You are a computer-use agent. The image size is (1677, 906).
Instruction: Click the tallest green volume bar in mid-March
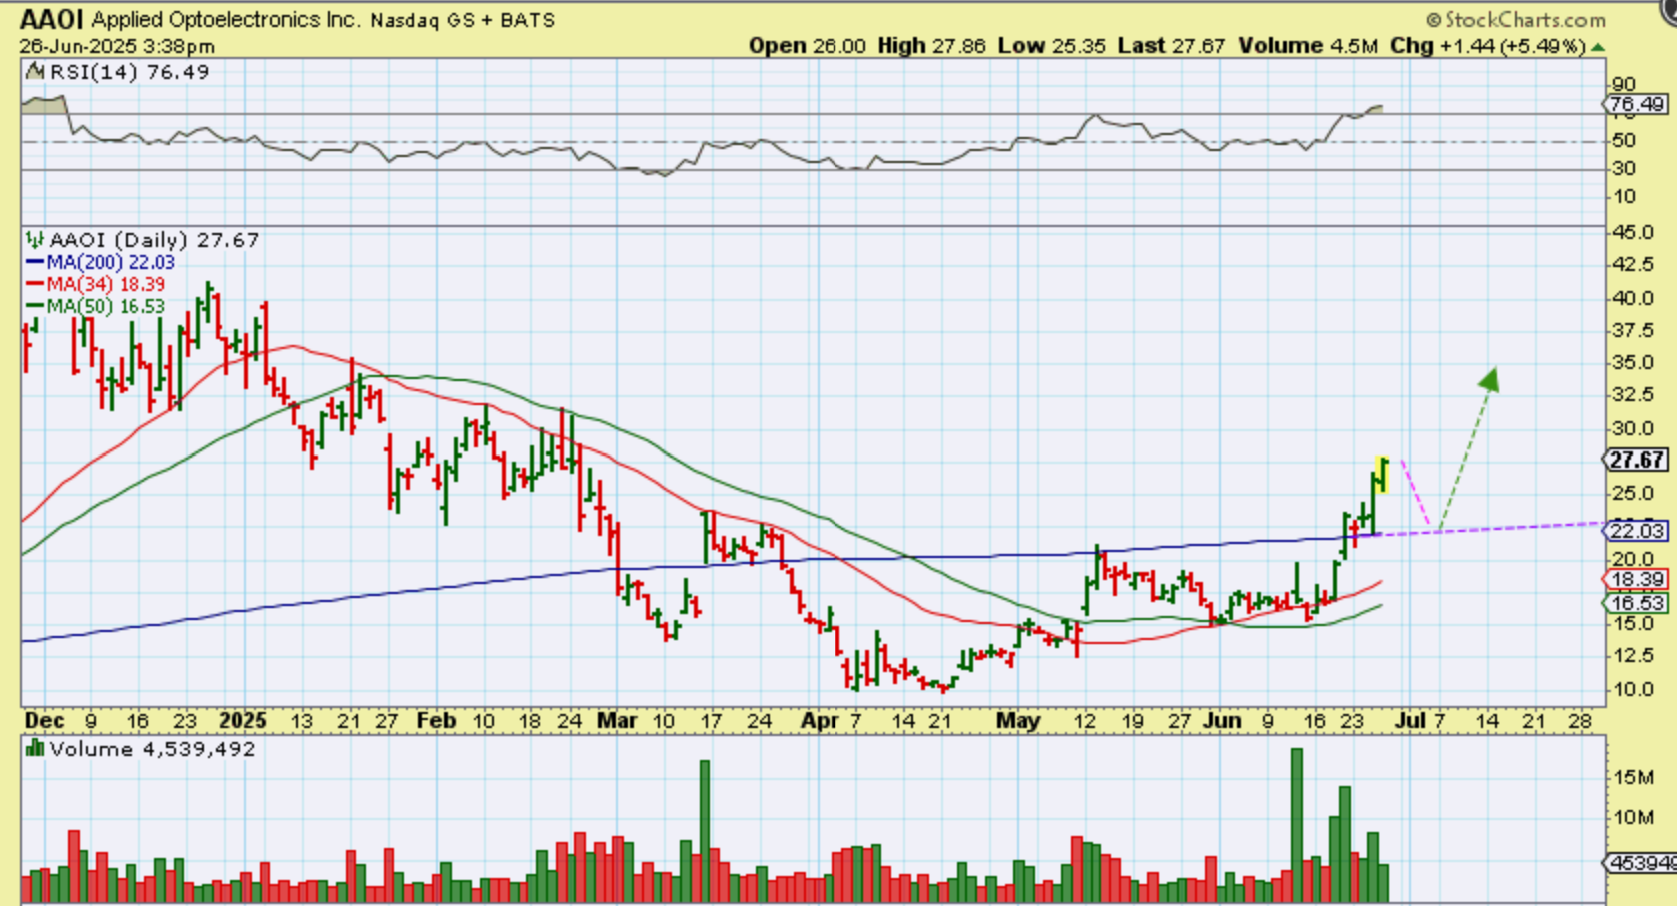pyautogui.click(x=705, y=831)
